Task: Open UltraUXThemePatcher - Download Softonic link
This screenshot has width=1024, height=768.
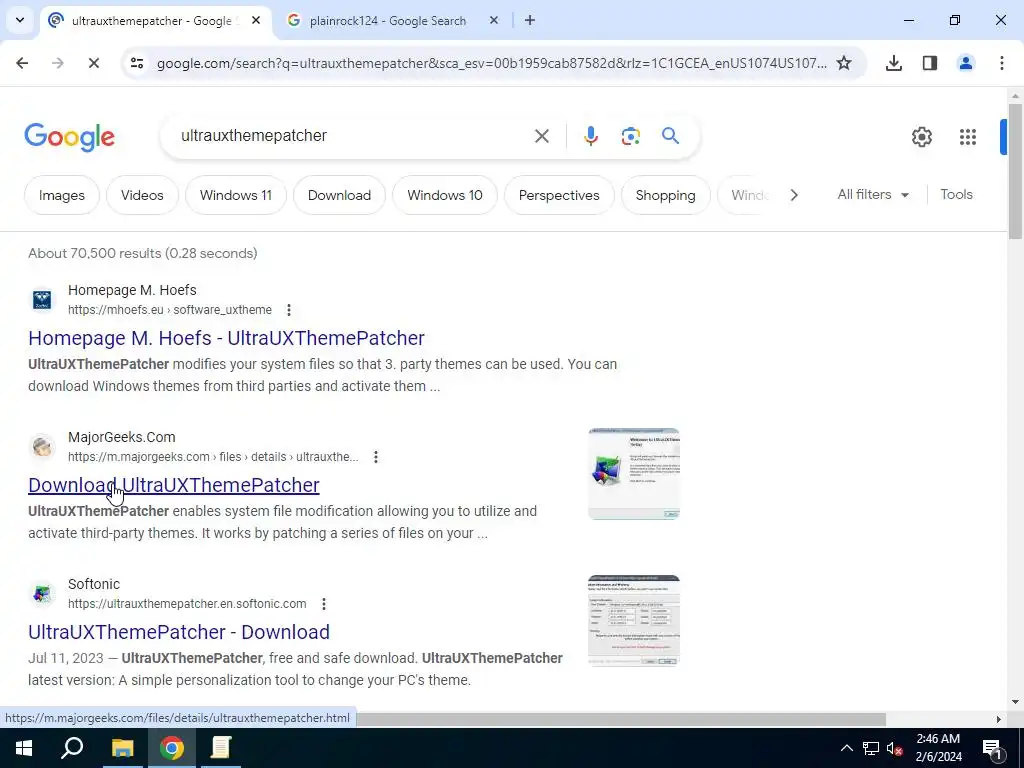Action: click(x=179, y=632)
